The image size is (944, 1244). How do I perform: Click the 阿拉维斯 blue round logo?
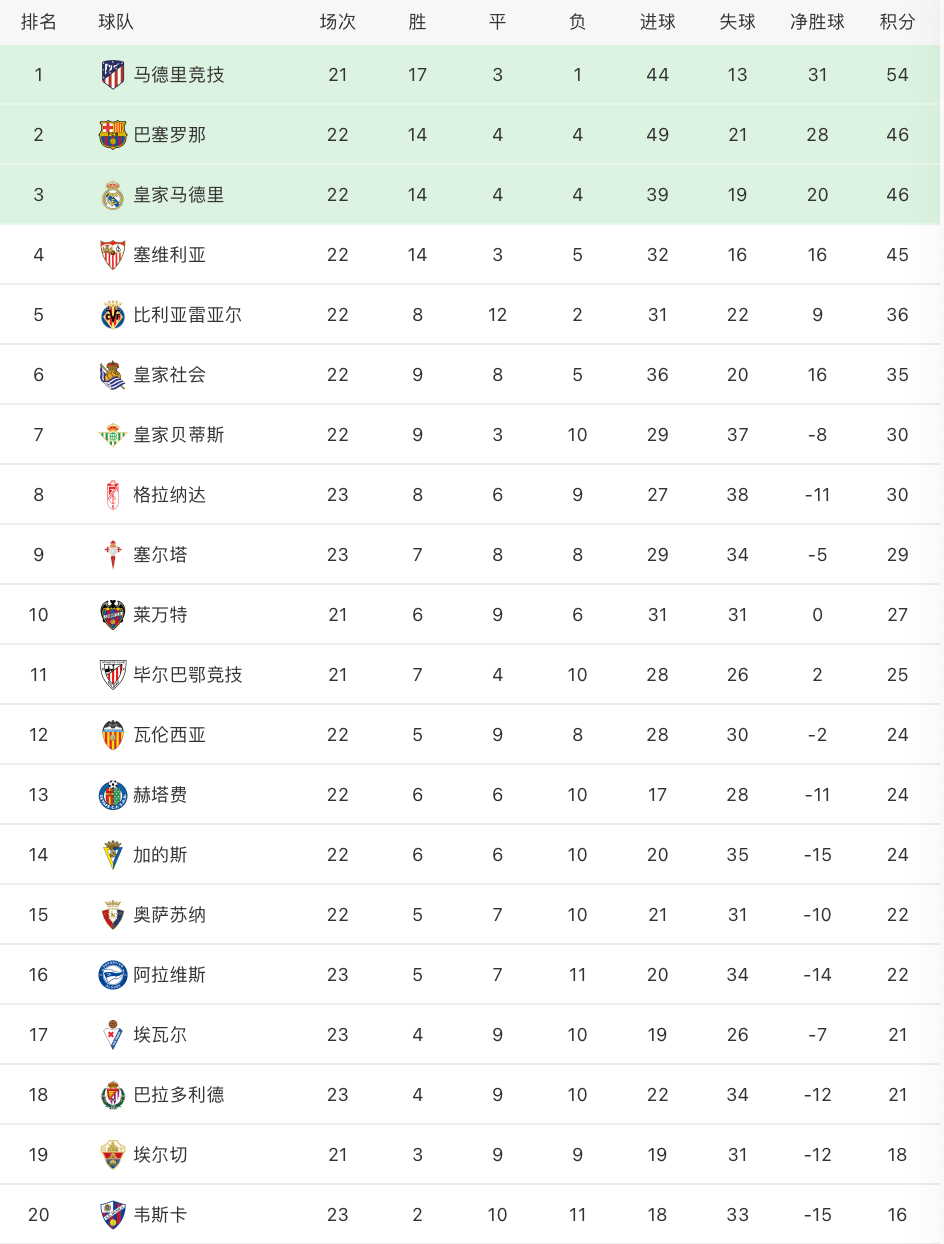(x=113, y=975)
